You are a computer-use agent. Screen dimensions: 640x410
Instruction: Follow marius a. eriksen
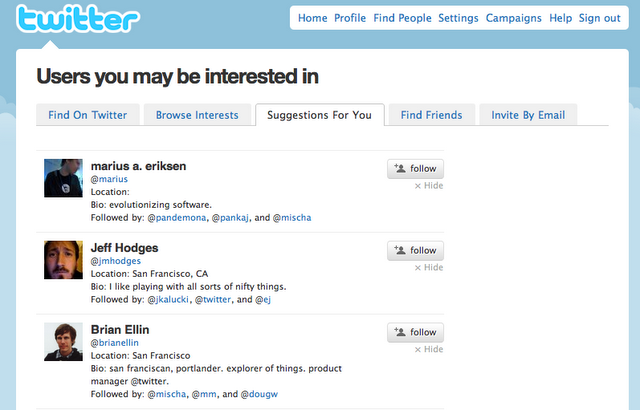click(415, 168)
